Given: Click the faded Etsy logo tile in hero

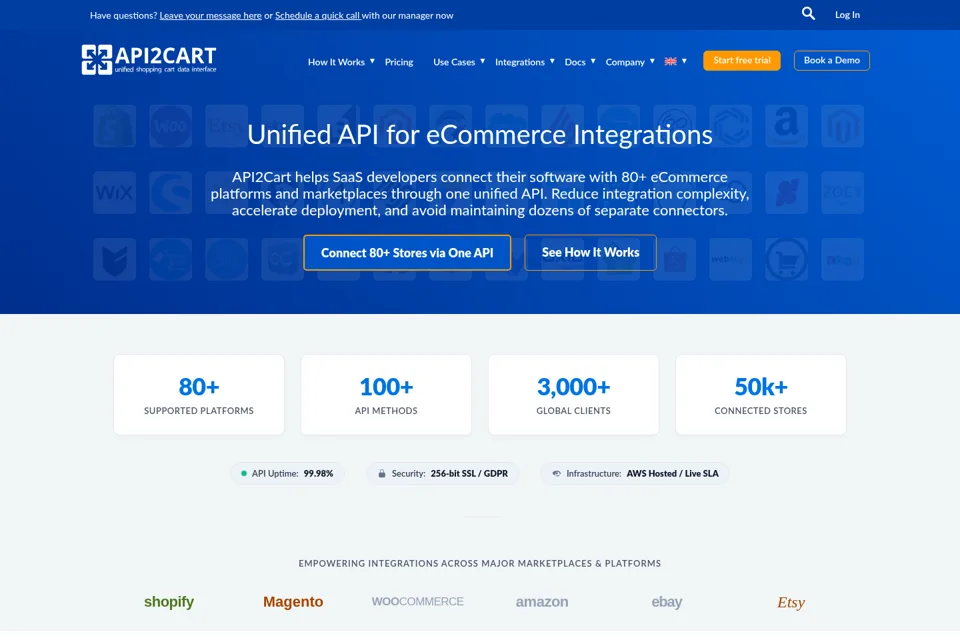Looking at the screenshot, I should tap(226, 126).
